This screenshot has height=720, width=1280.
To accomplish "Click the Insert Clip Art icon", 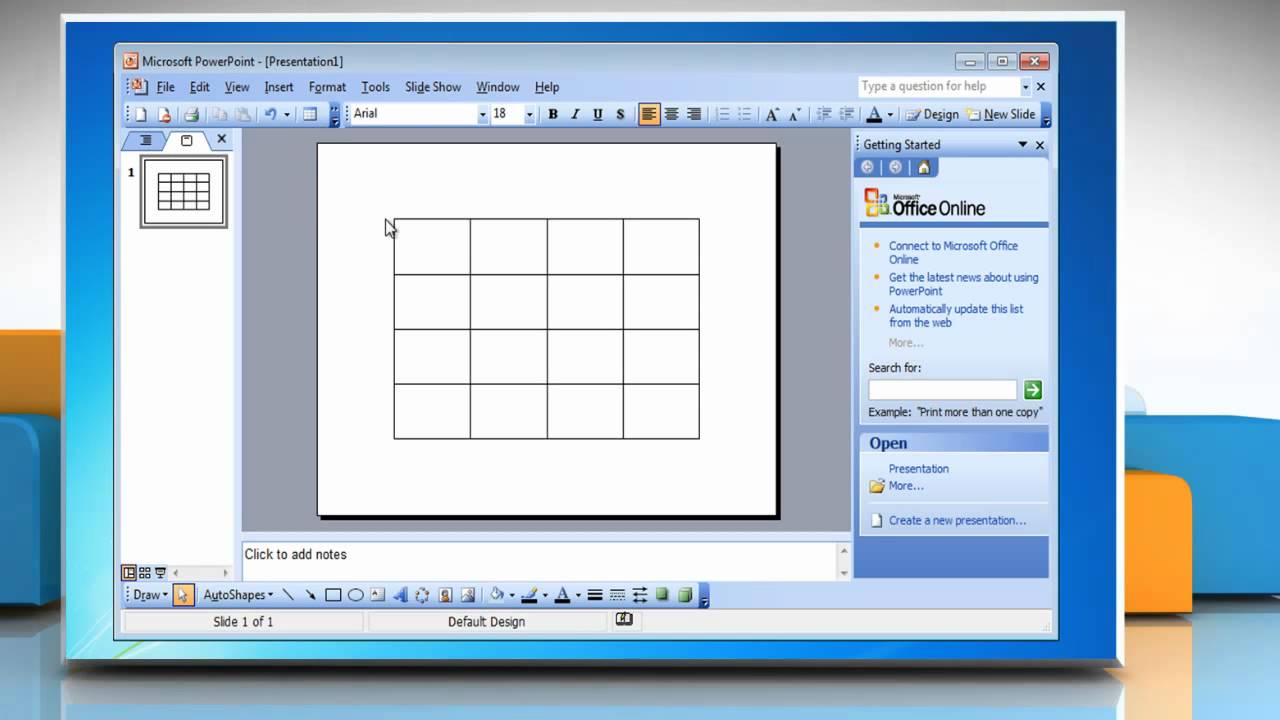I will tap(445, 595).
